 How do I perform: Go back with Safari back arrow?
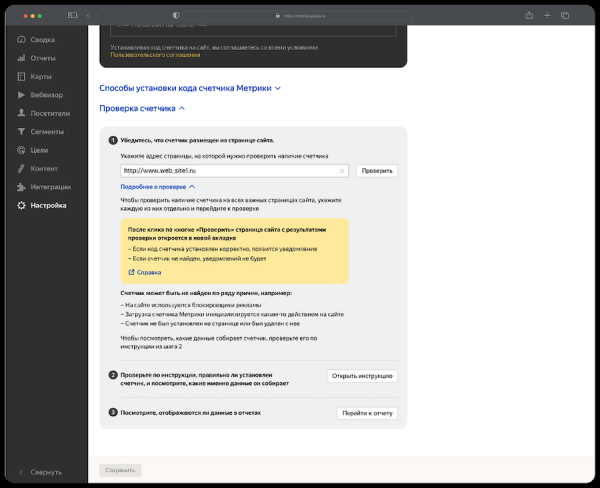[88, 15]
